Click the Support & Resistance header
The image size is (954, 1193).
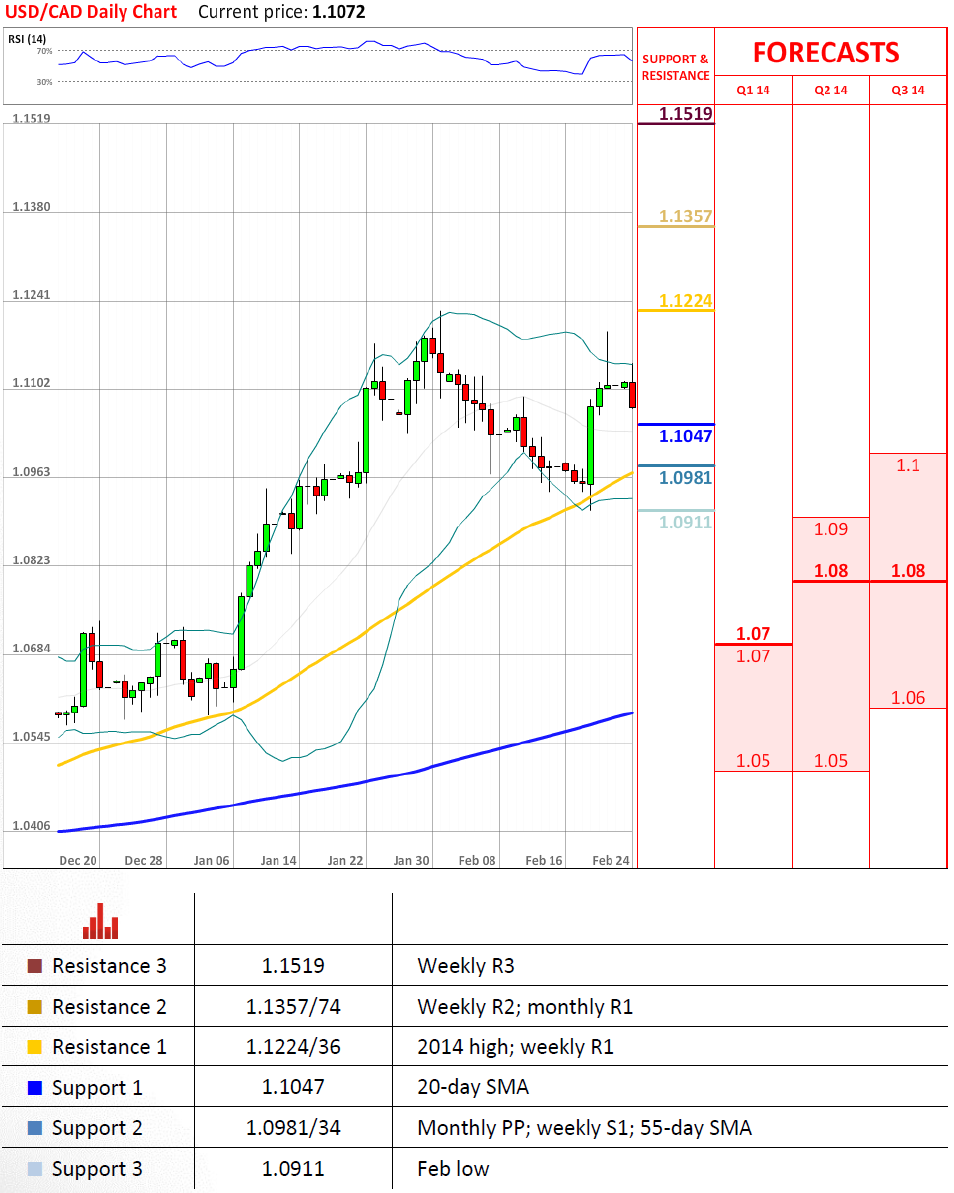675,67
